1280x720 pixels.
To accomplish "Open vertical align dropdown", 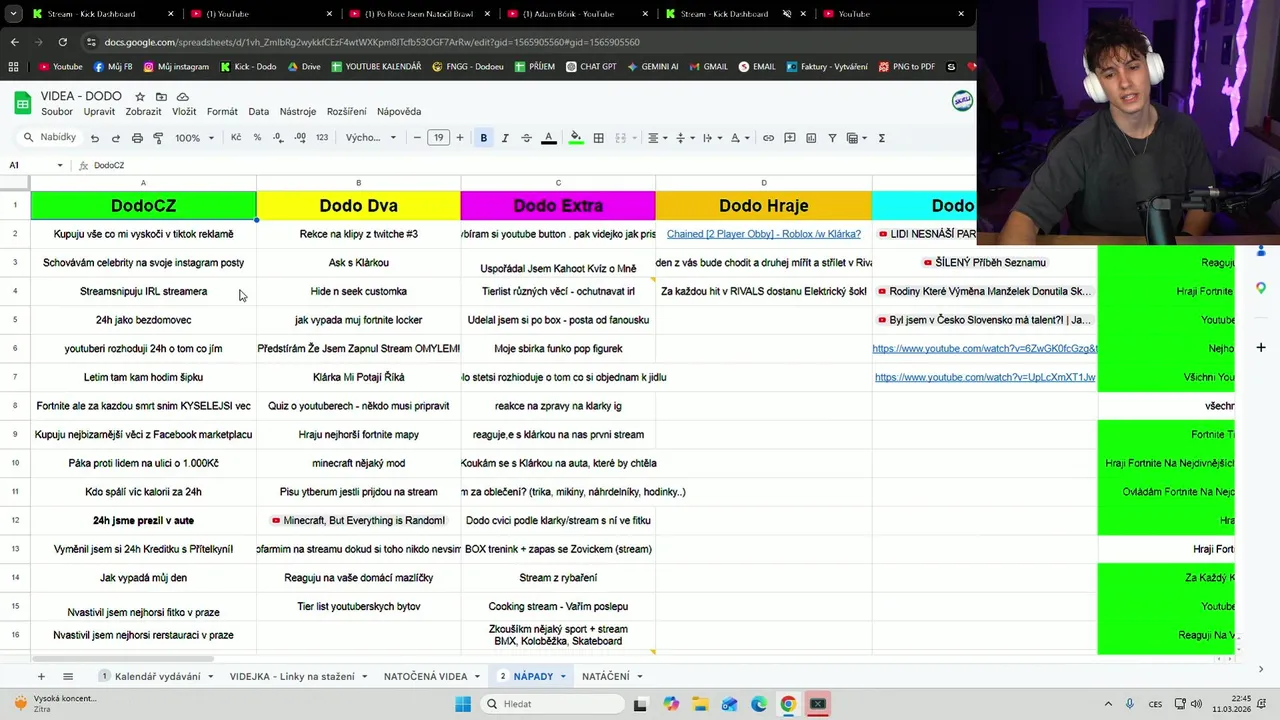I will (x=684, y=138).
